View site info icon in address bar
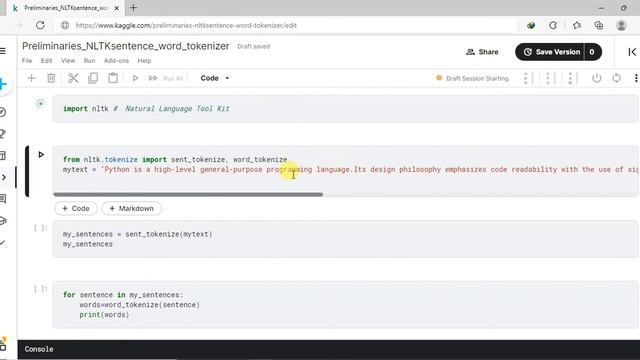The image size is (640, 360). tap(65, 25)
